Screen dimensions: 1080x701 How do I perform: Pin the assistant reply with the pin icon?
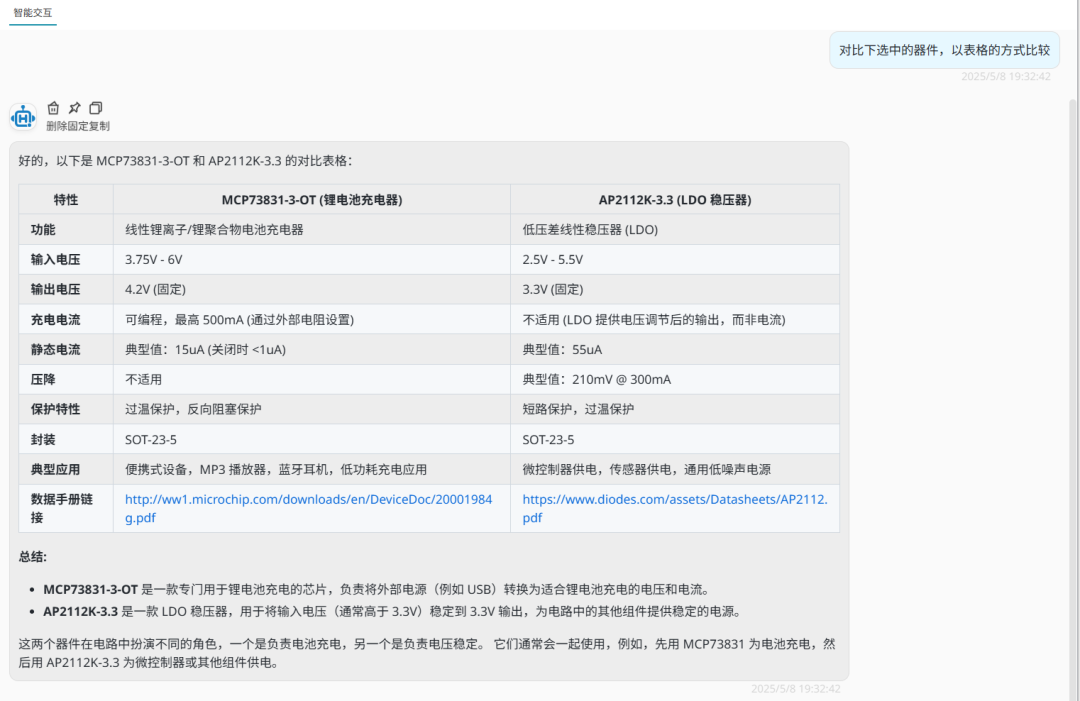click(74, 108)
